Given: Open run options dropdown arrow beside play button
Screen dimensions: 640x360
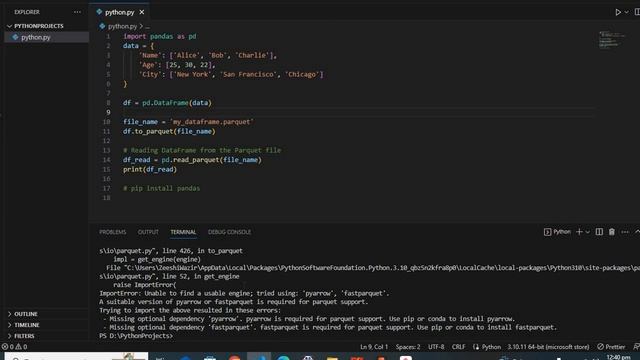Looking at the screenshot, I should coord(627,12).
